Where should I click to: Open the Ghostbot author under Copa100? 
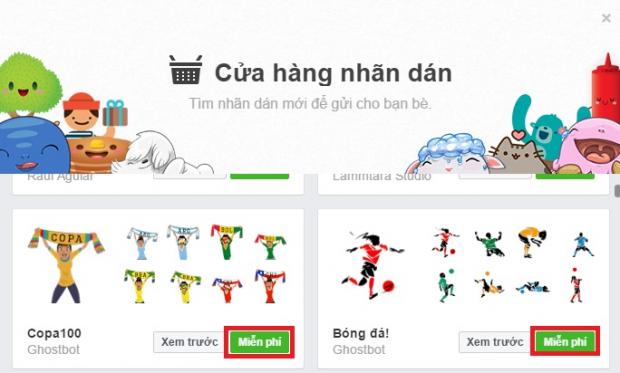click(53, 350)
